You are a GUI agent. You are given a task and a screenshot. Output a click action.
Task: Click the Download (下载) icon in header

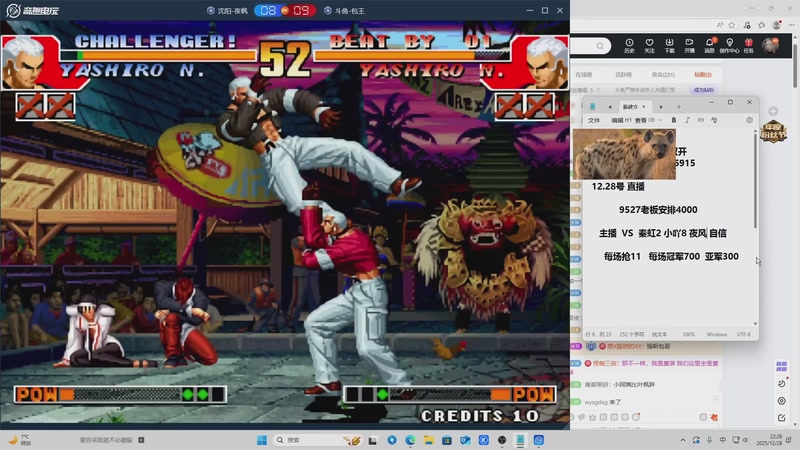coord(669,45)
